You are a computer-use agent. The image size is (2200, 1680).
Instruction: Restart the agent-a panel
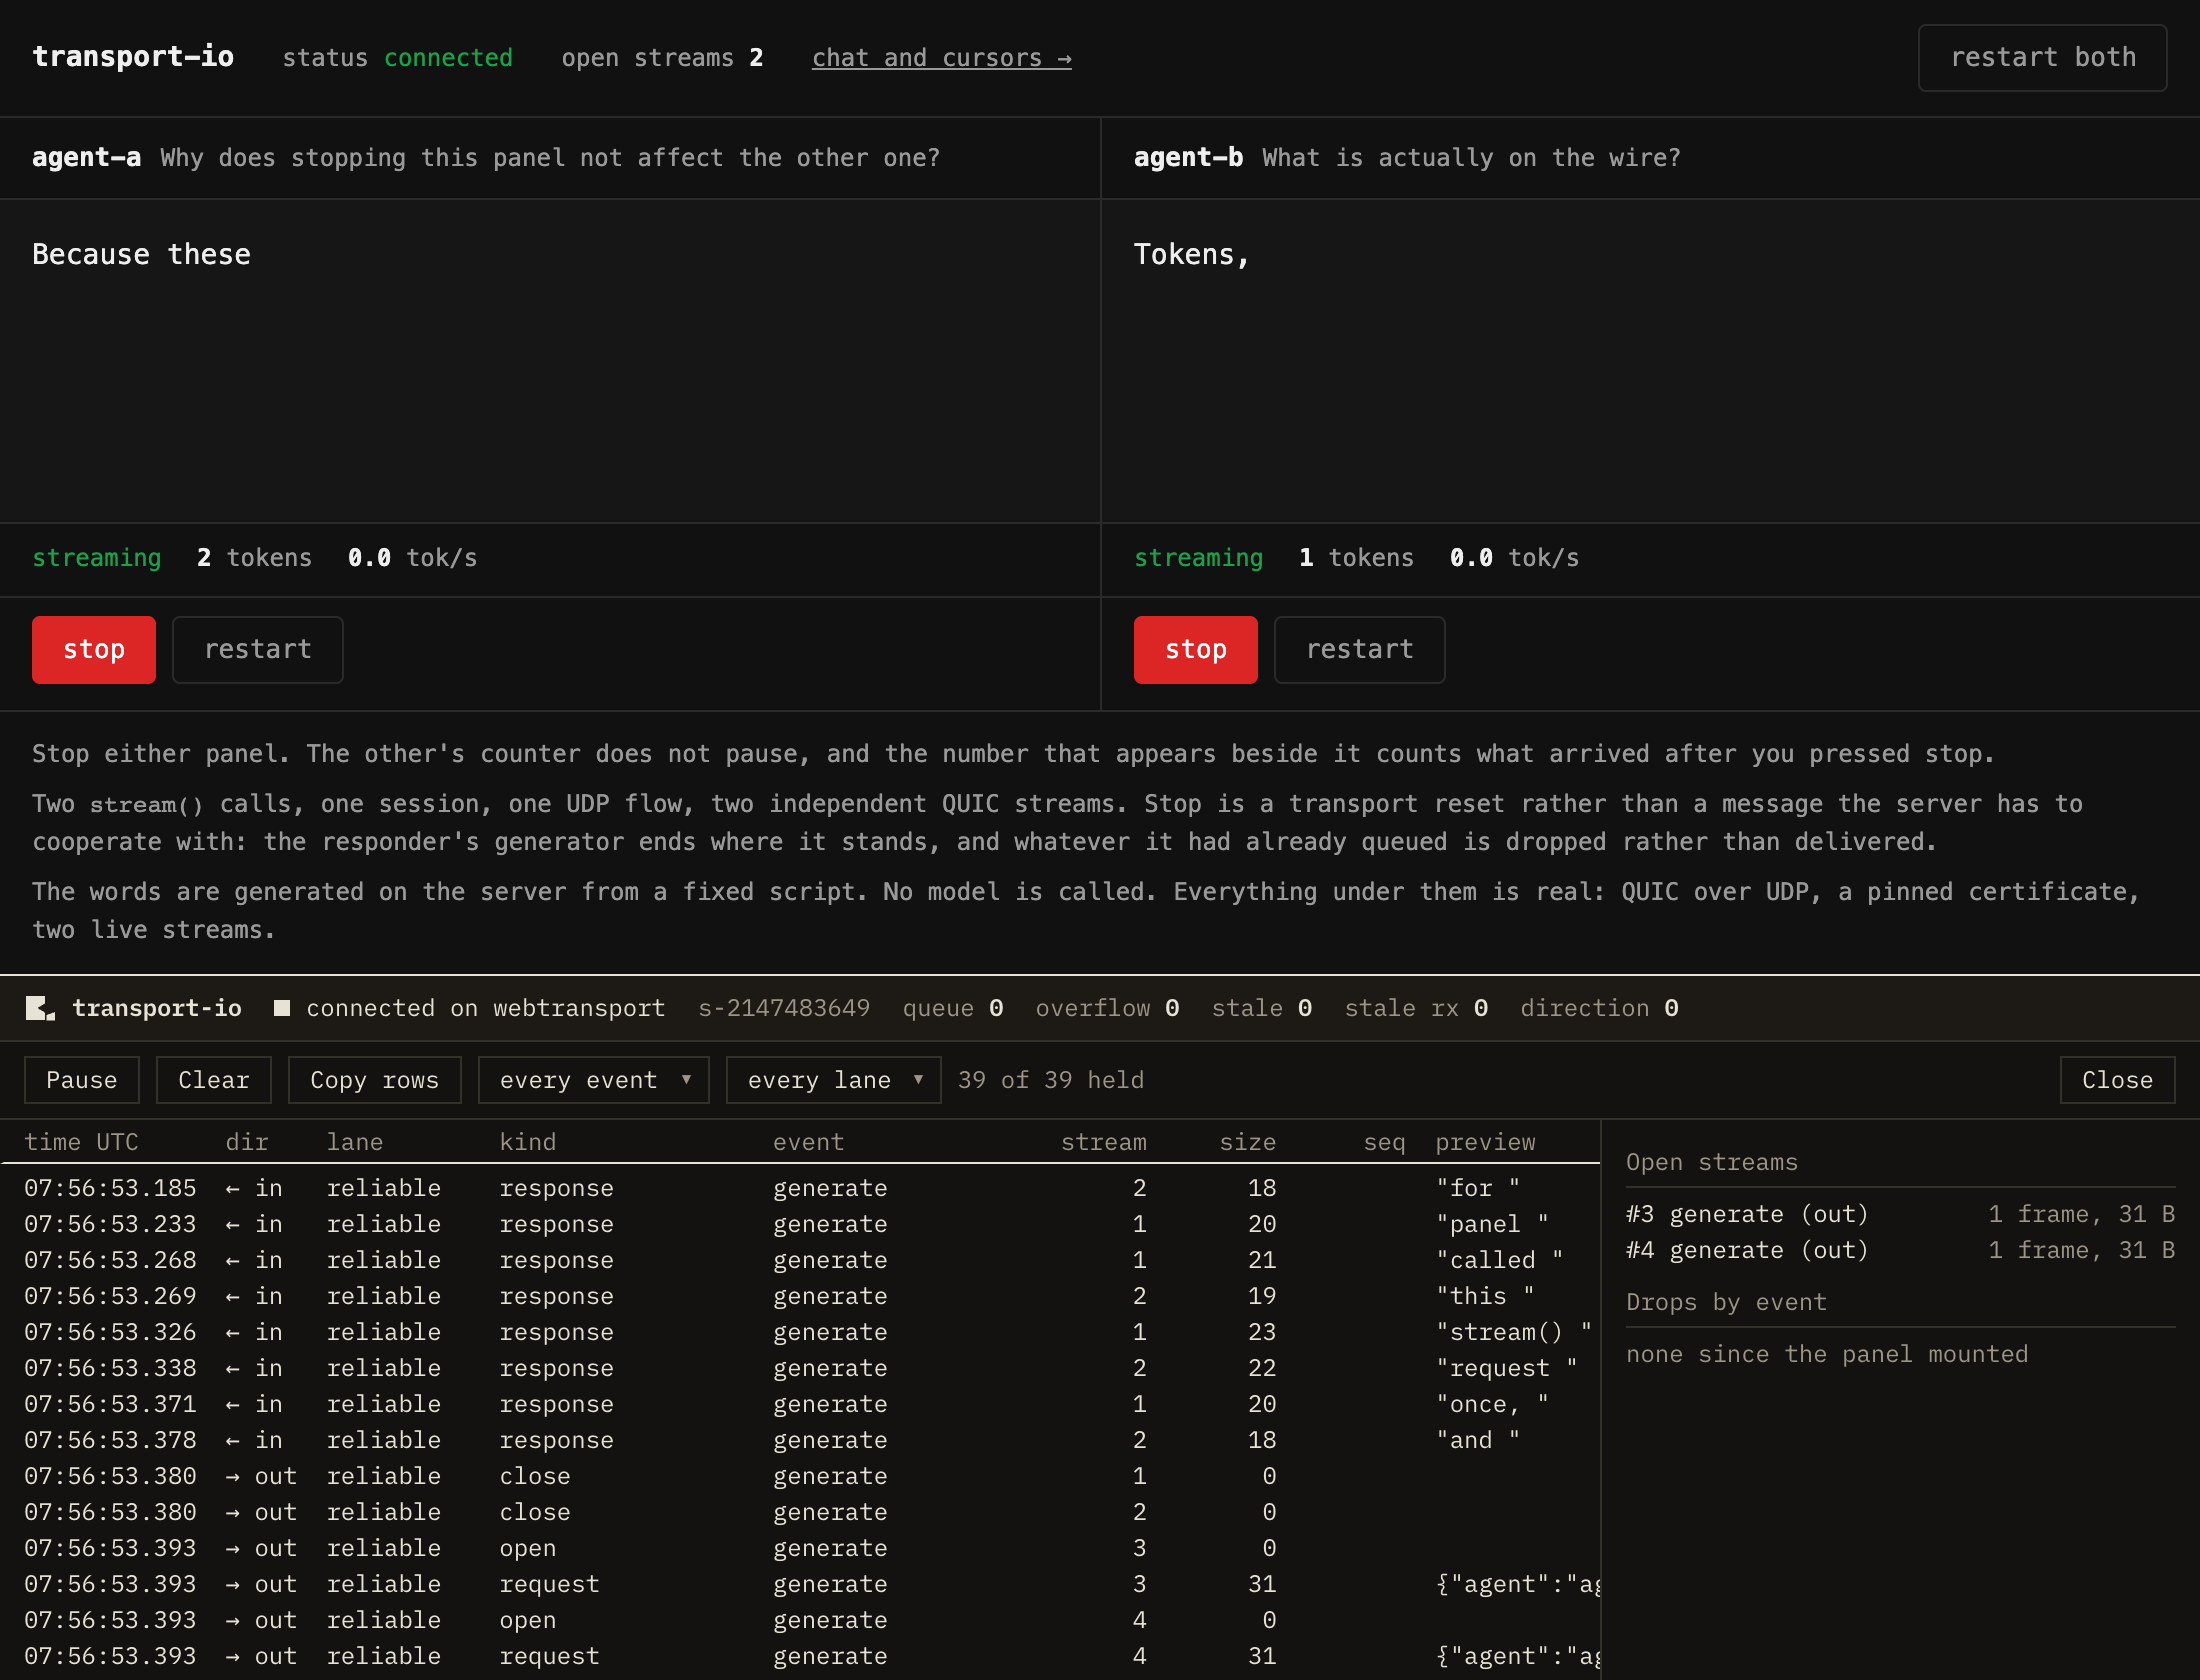click(x=258, y=650)
